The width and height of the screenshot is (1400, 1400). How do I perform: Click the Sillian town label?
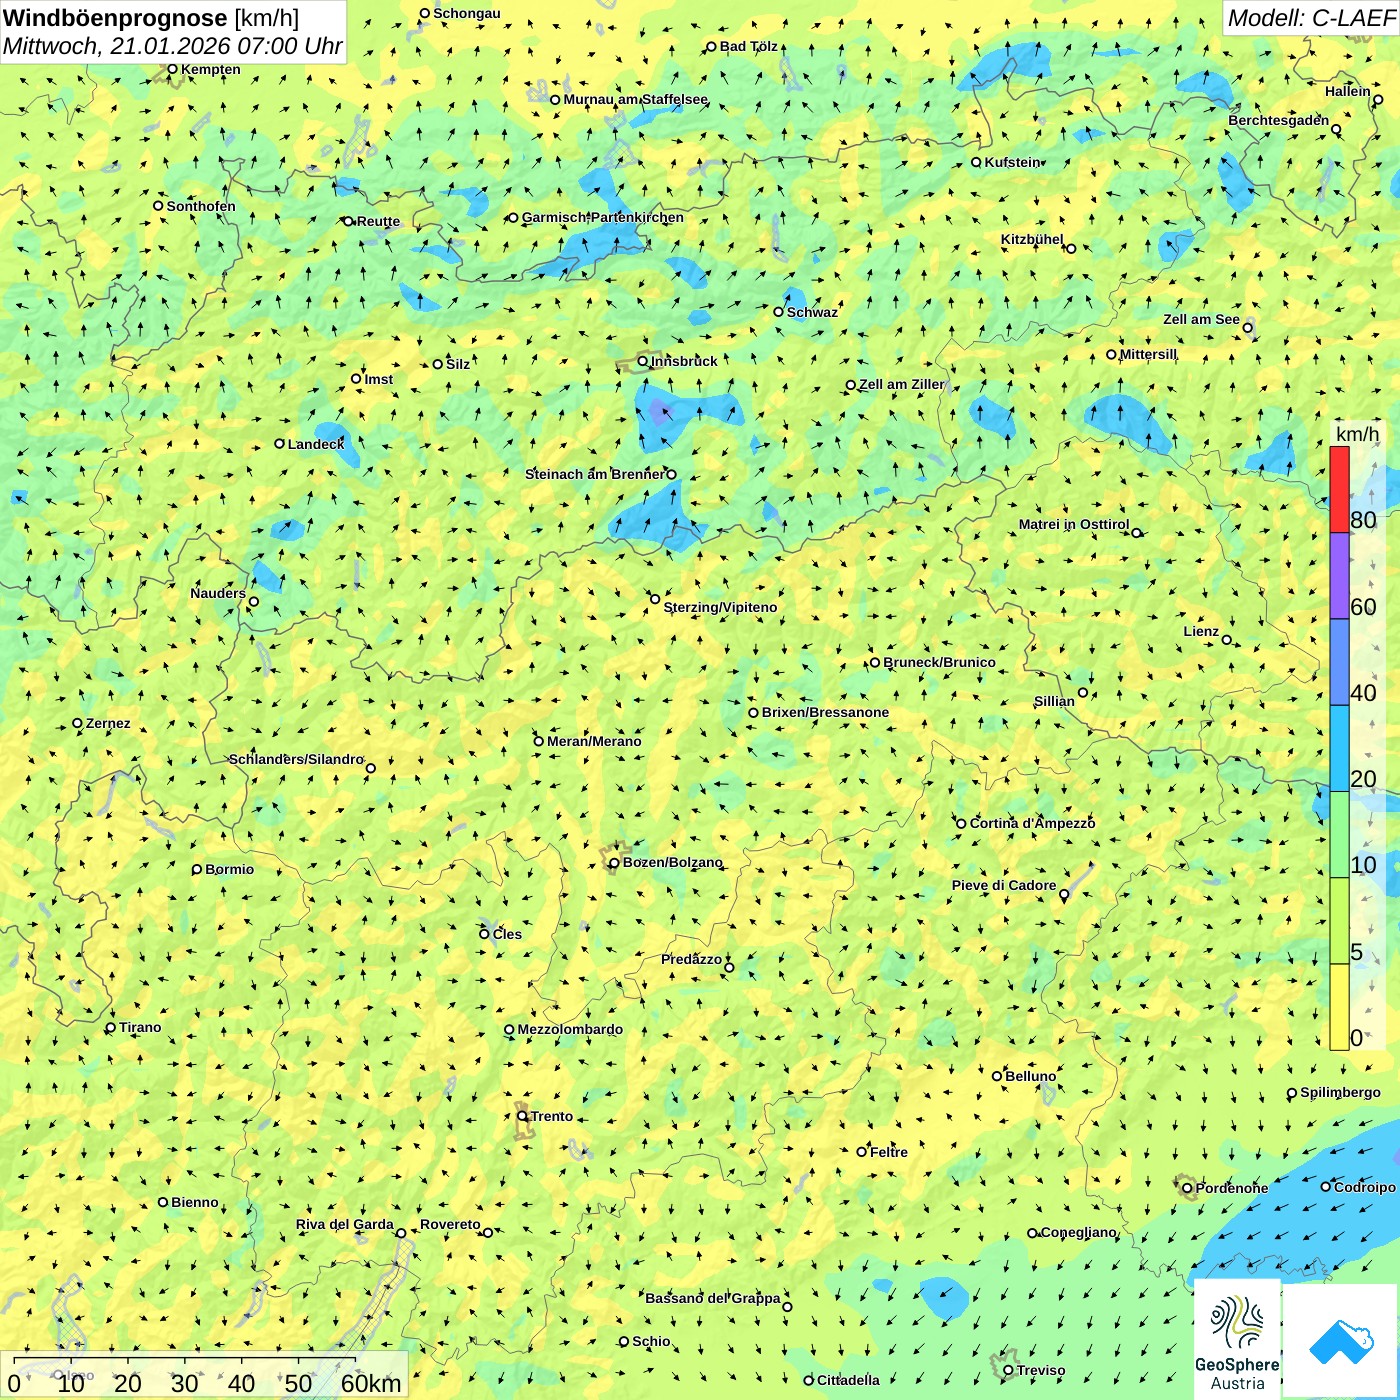(1054, 701)
